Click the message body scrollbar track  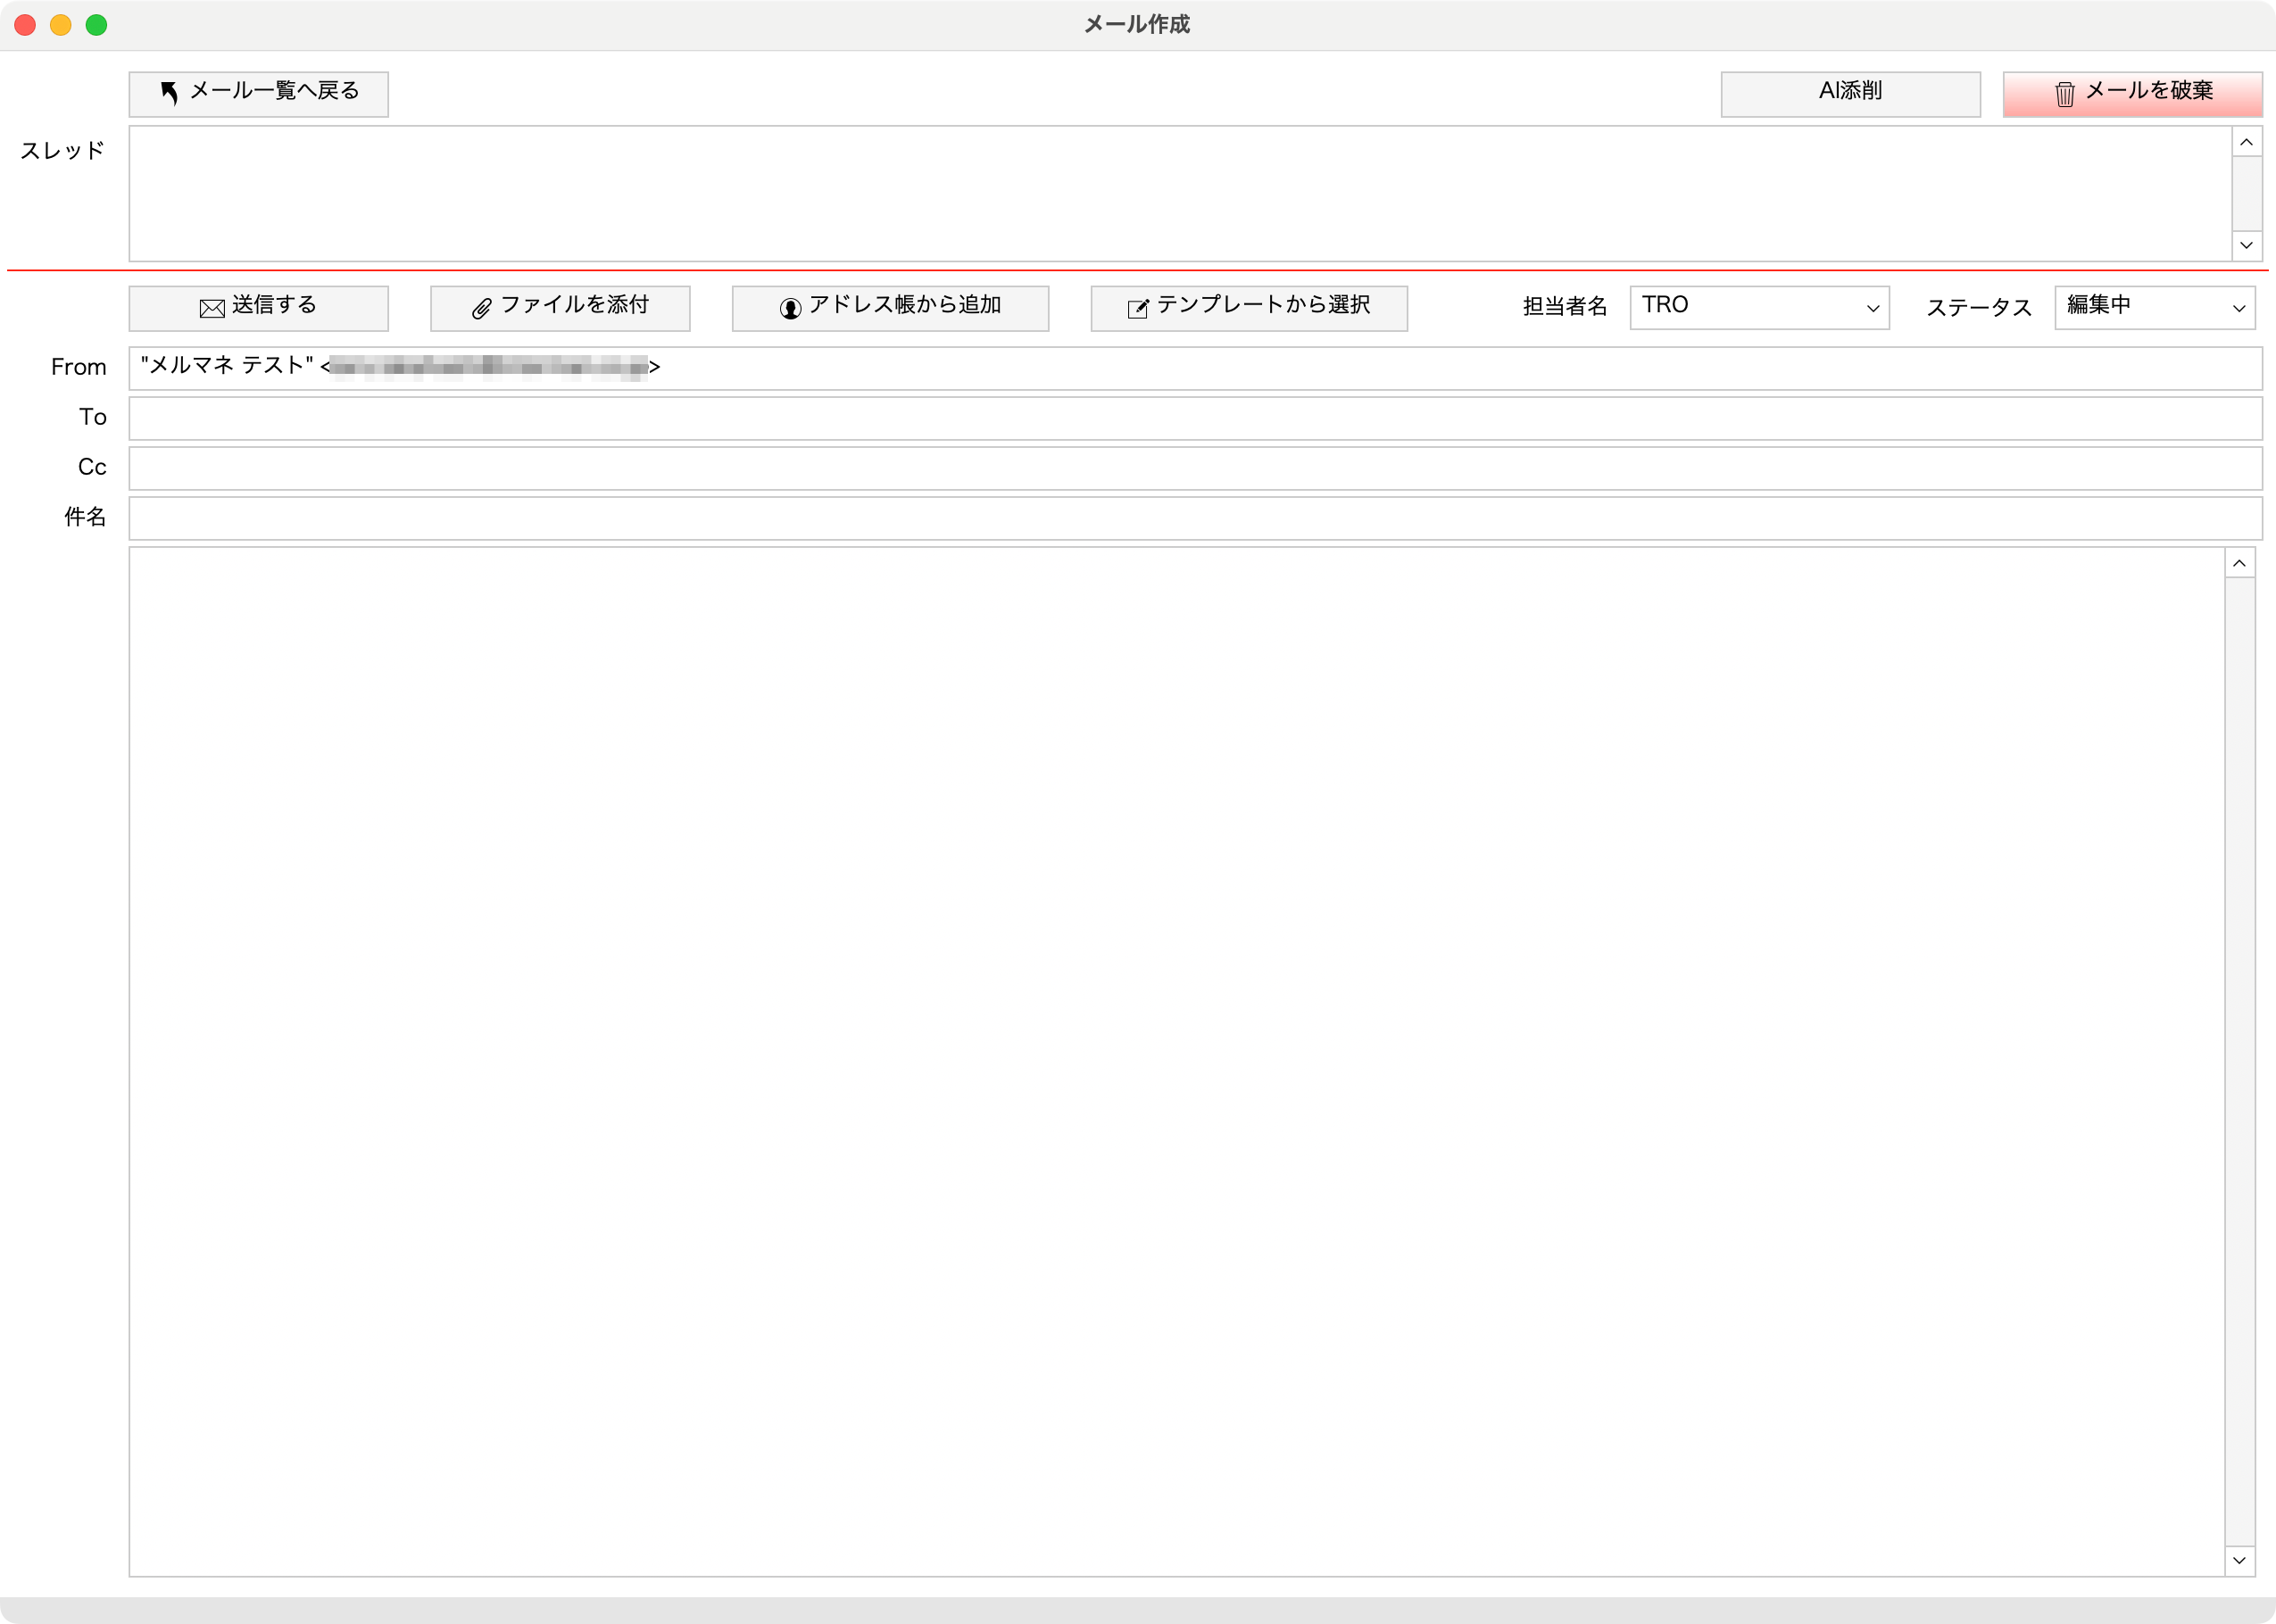click(x=2239, y=1062)
